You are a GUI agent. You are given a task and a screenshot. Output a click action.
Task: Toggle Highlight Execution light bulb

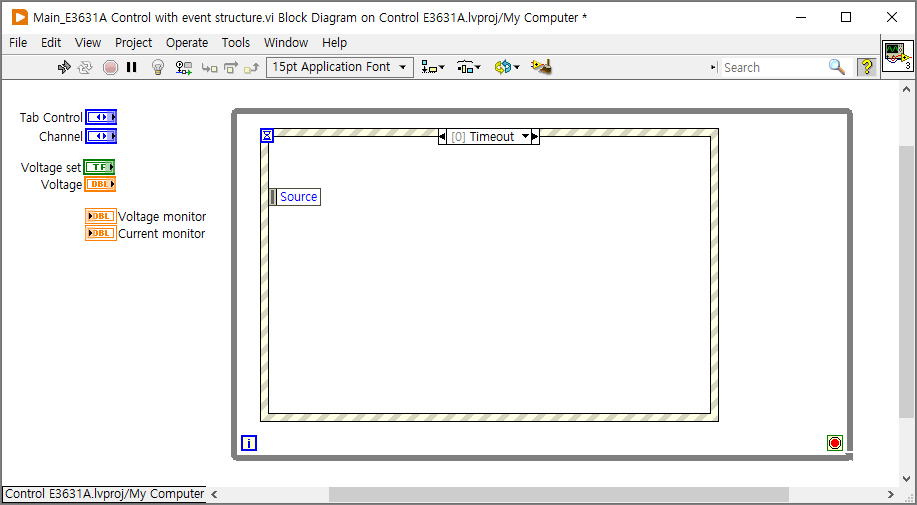tap(157, 67)
